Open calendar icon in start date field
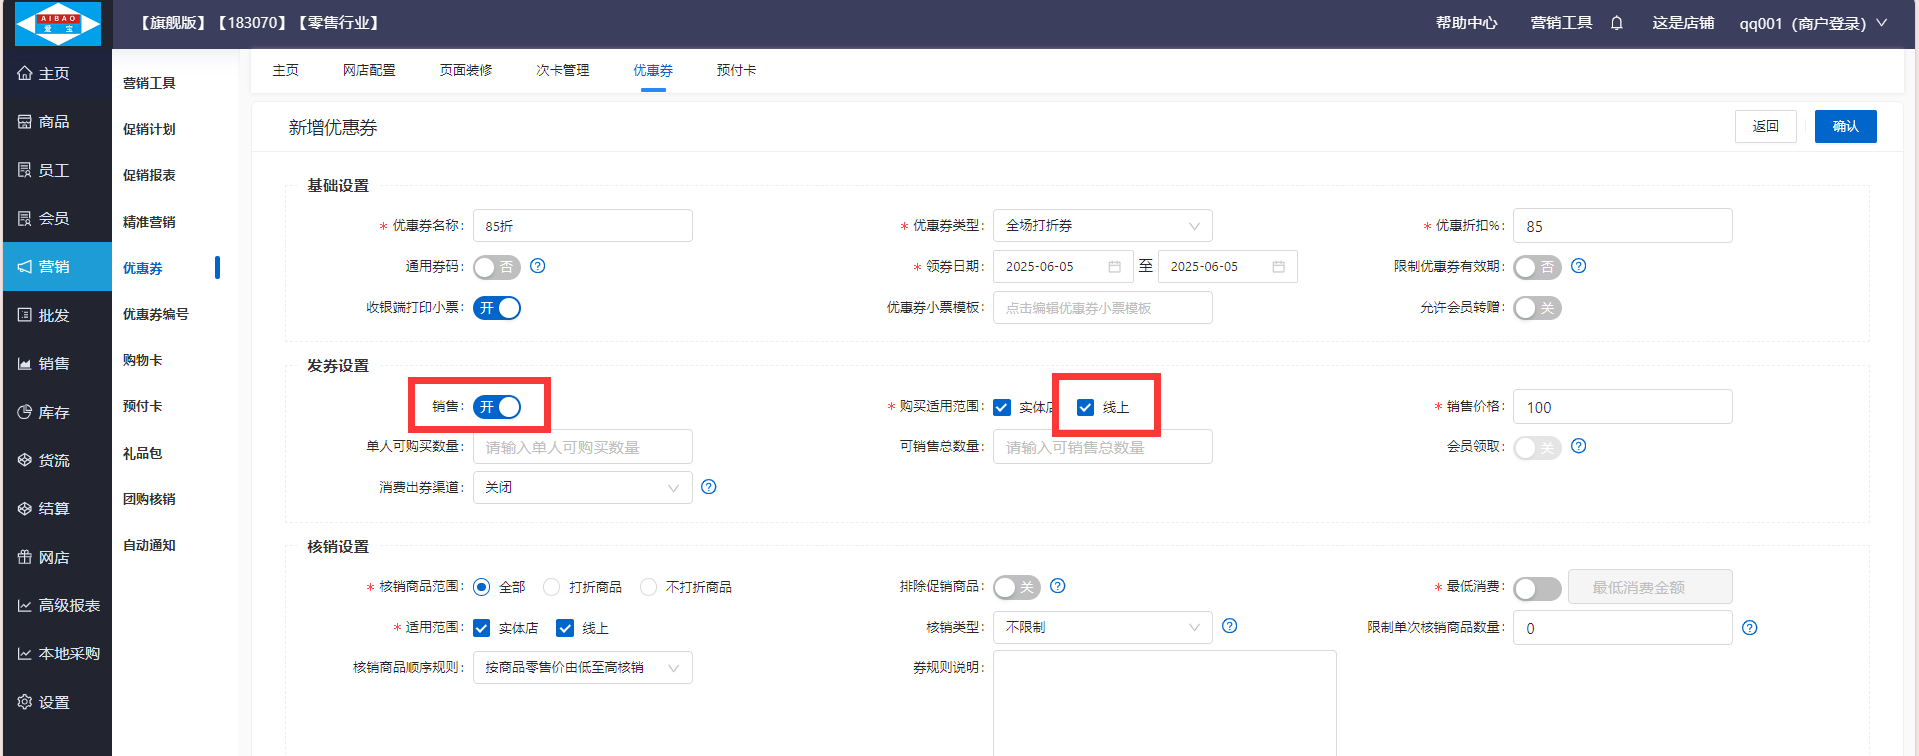This screenshot has width=1919, height=756. (x=1114, y=267)
